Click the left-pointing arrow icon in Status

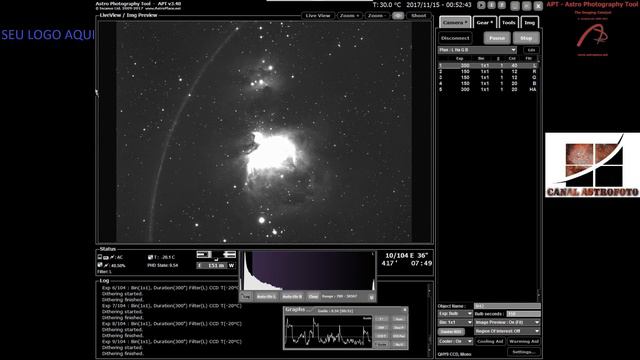click(x=229, y=255)
